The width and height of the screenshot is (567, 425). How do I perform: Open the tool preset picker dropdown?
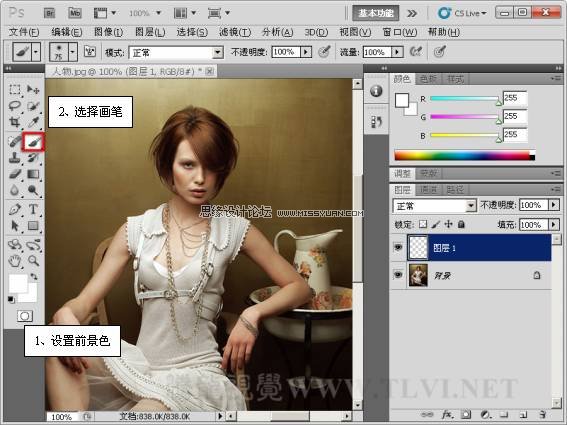[x=36, y=52]
